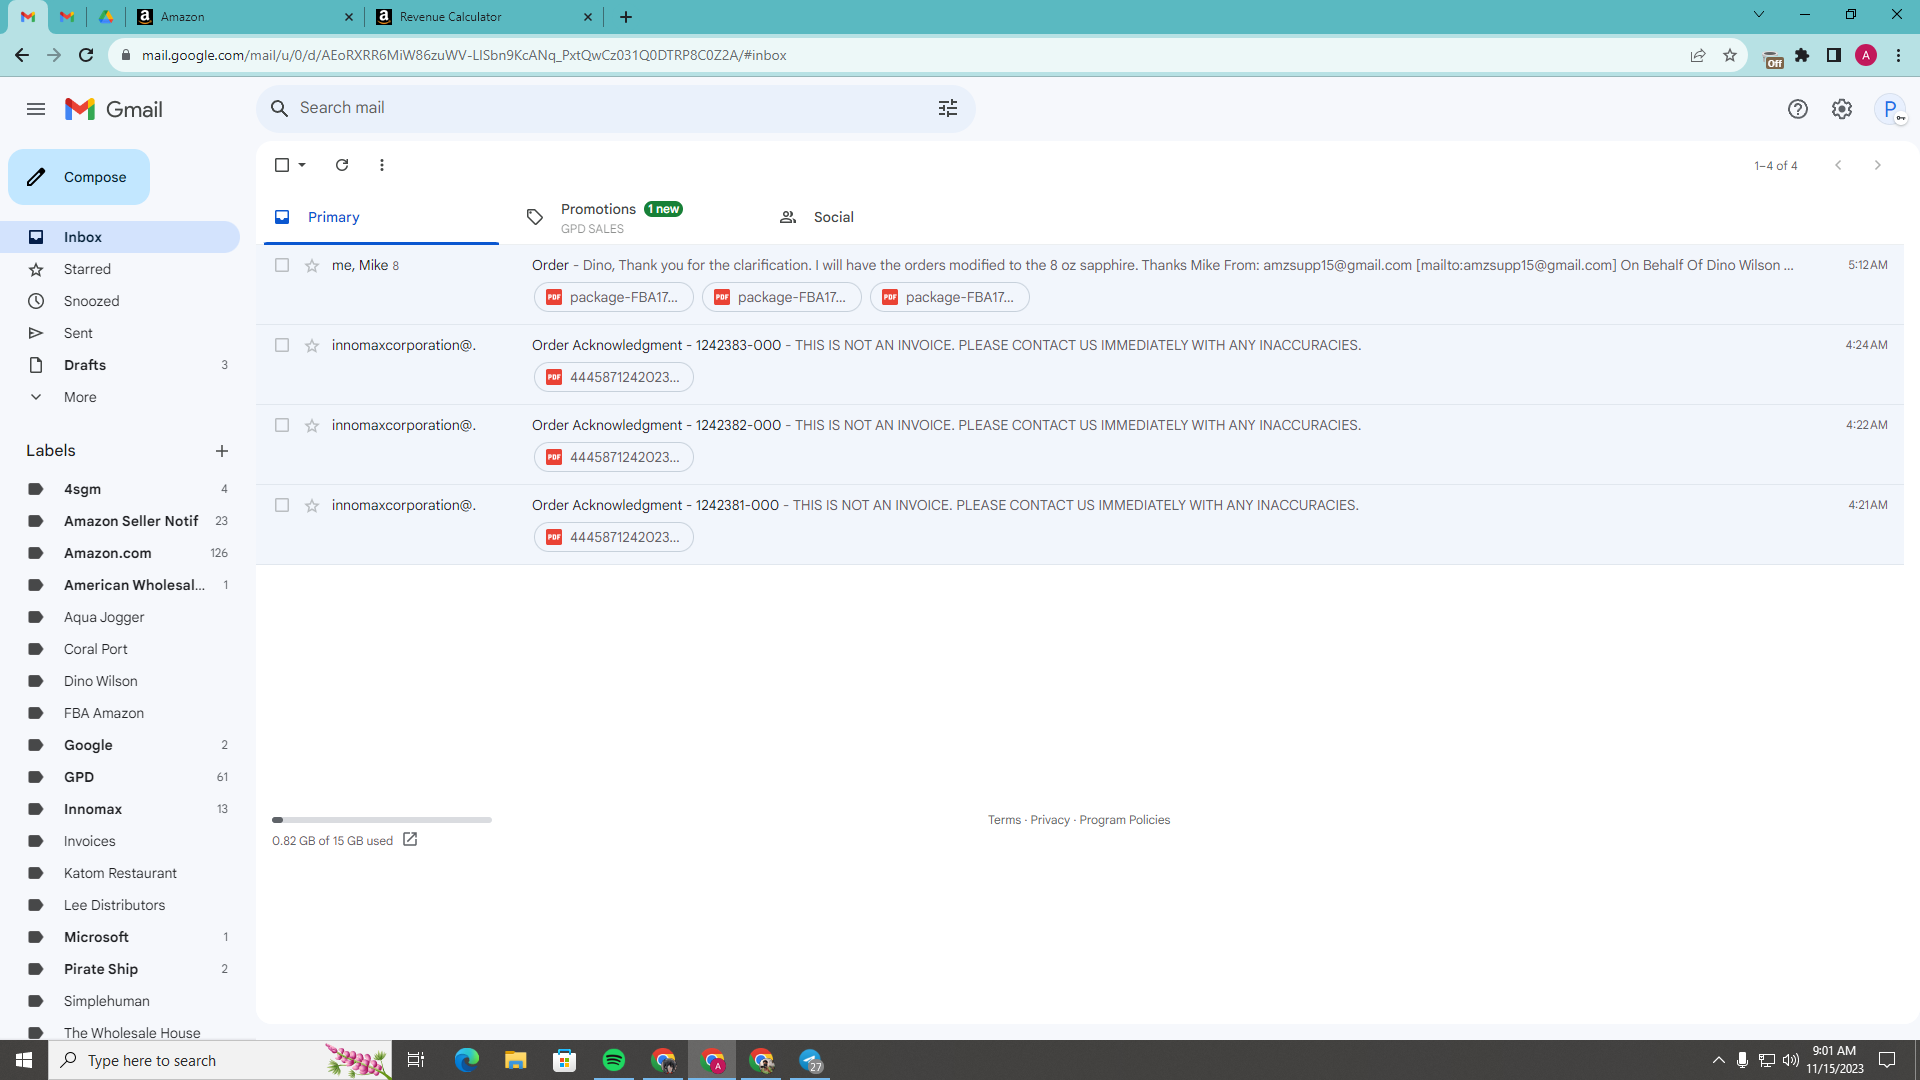The width and height of the screenshot is (1920, 1080).
Task: Tick the checkbox for the 1242382-000 email
Action: tap(282, 425)
